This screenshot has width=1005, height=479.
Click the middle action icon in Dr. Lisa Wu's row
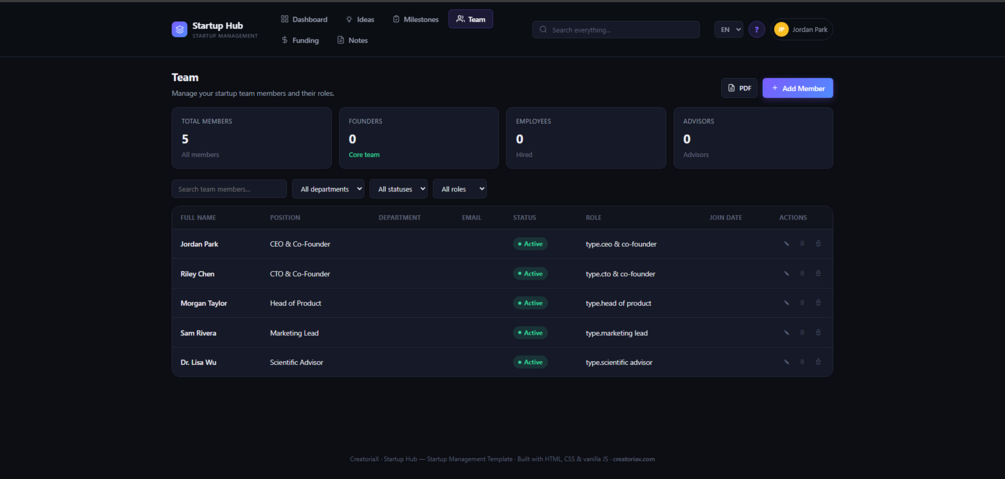(802, 362)
